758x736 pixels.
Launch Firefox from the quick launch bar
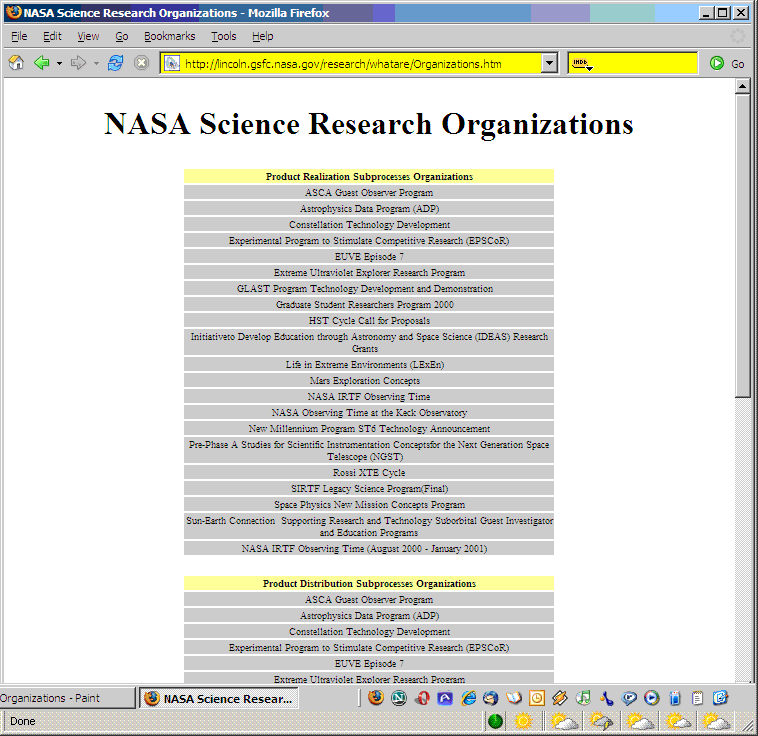coord(376,698)
